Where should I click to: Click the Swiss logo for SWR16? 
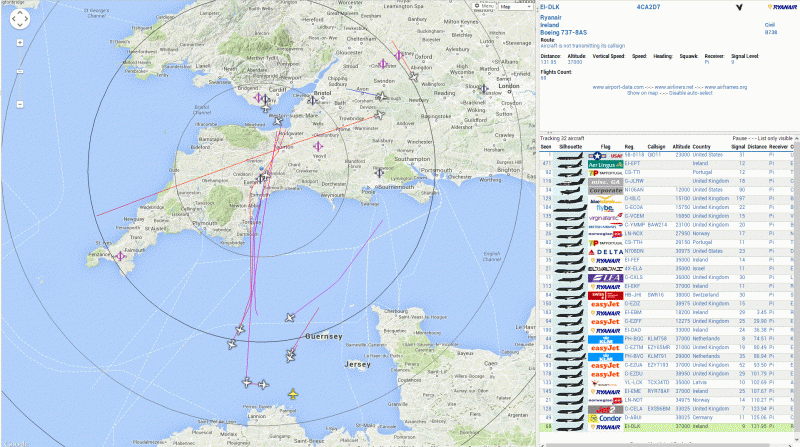coord(605,295)
